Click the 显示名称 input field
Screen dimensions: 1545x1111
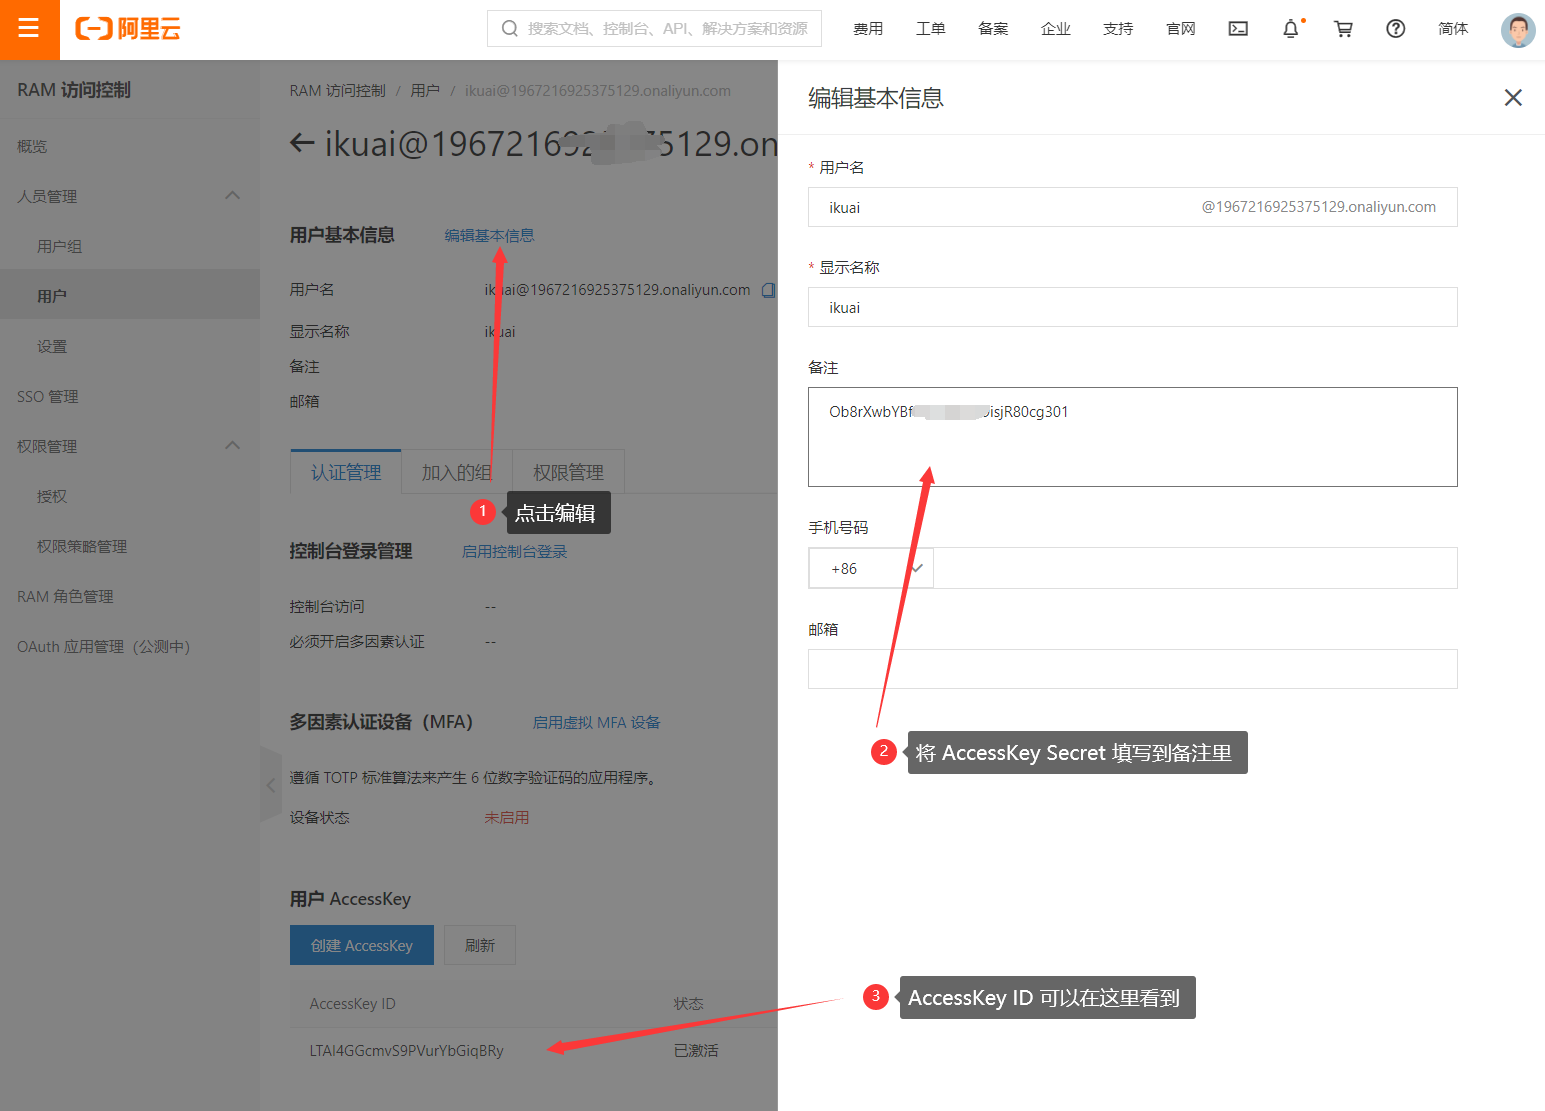(1133, 307)
